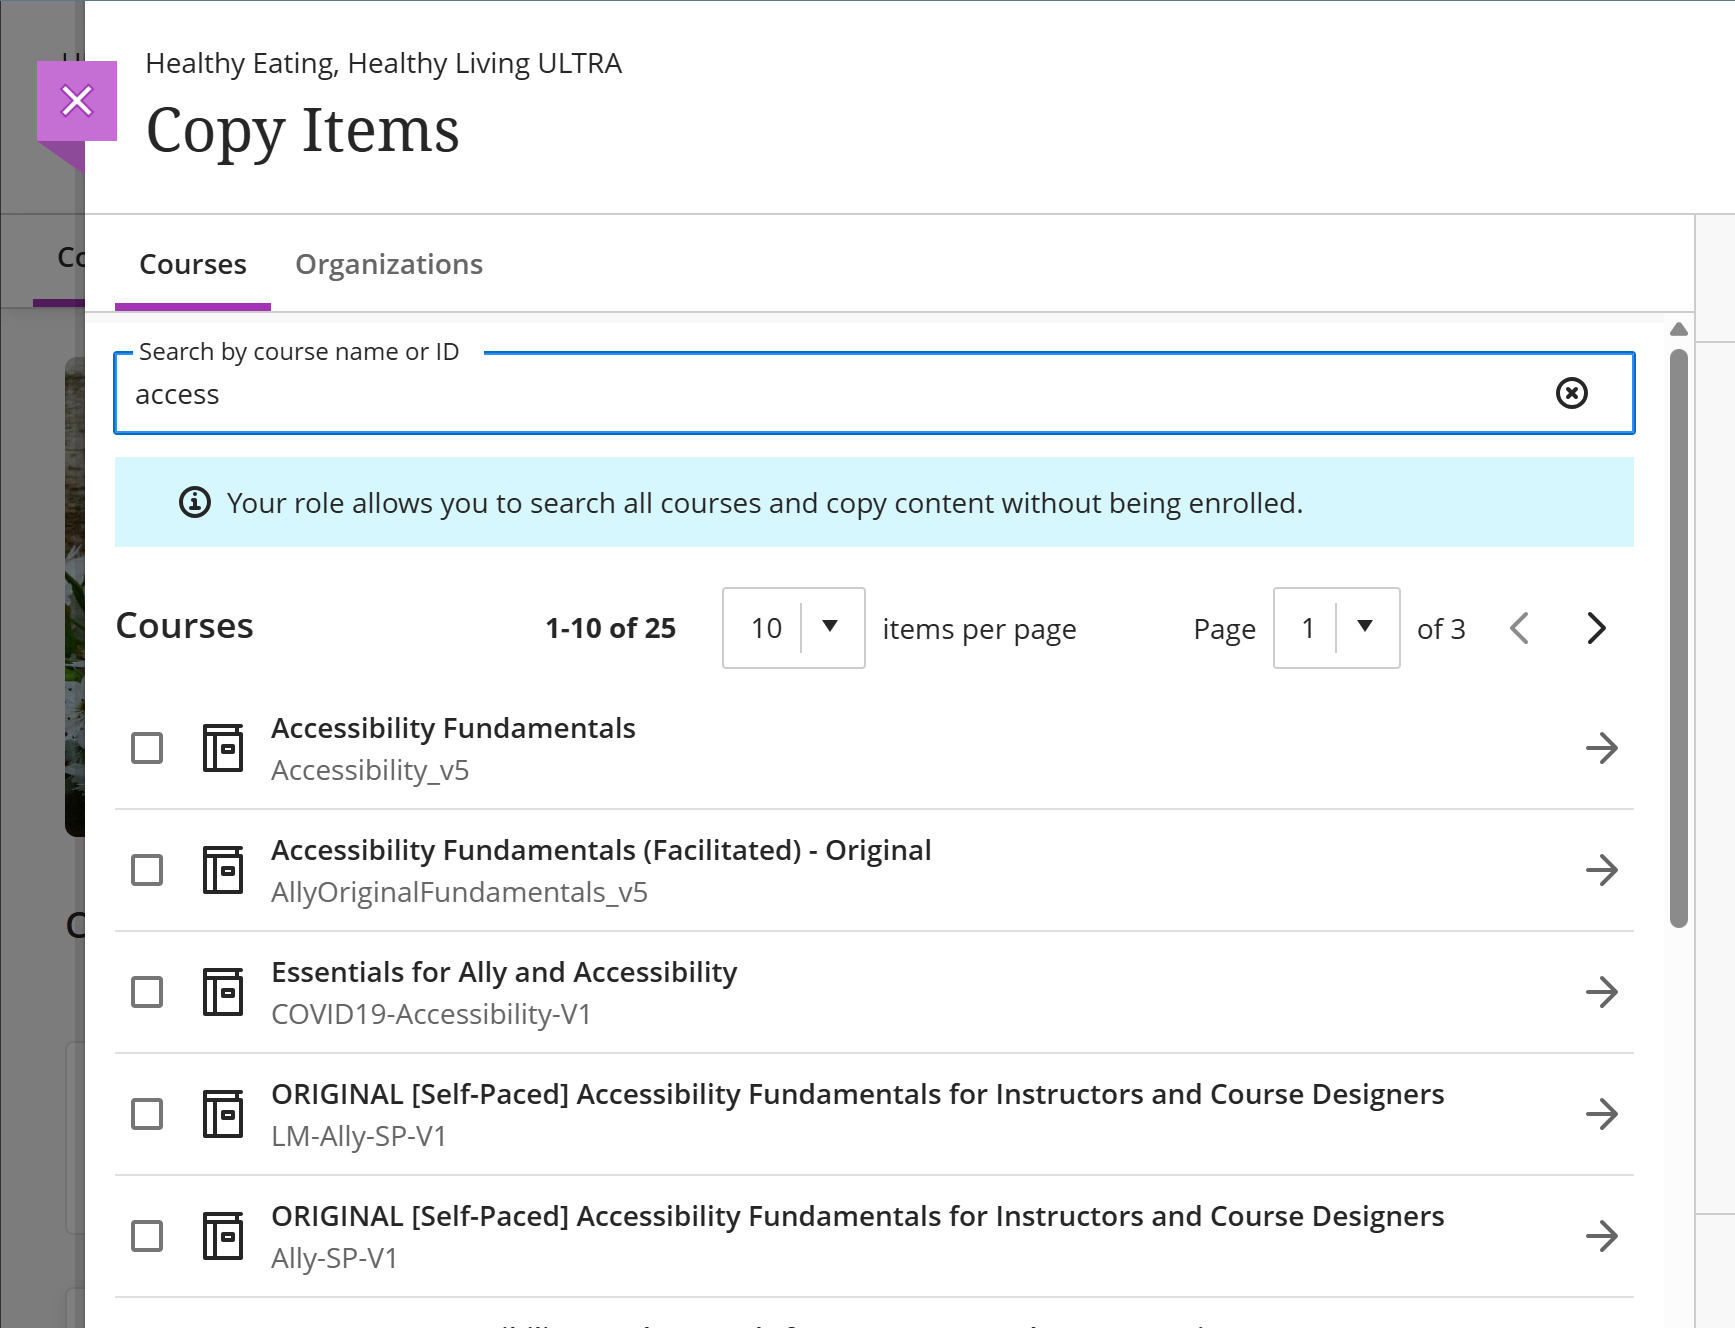Clear the search text with X icon

click(1571, 393)
